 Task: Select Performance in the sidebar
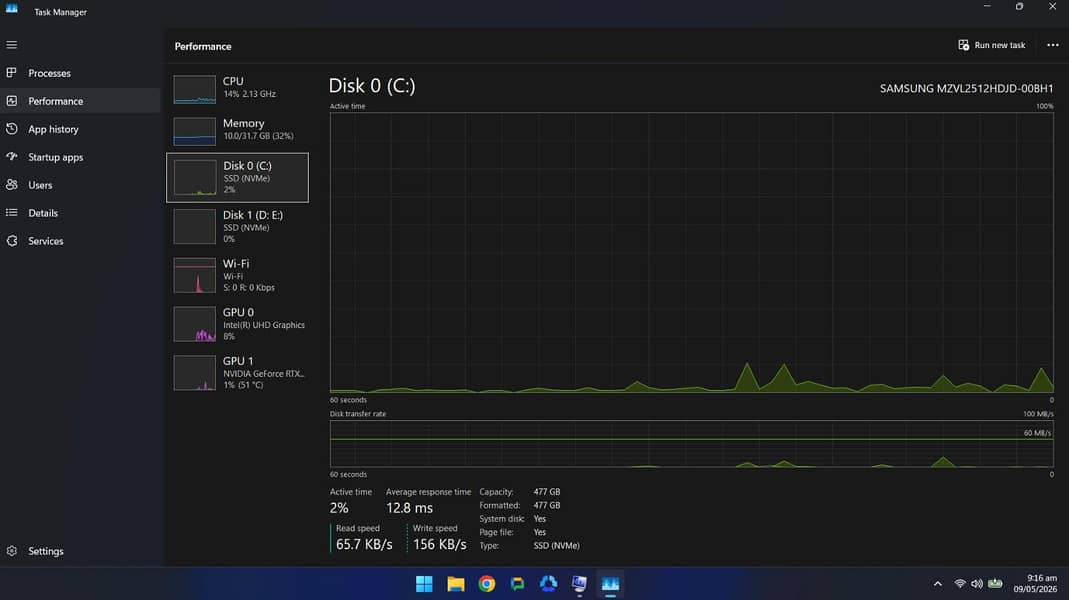pos(80,101)
